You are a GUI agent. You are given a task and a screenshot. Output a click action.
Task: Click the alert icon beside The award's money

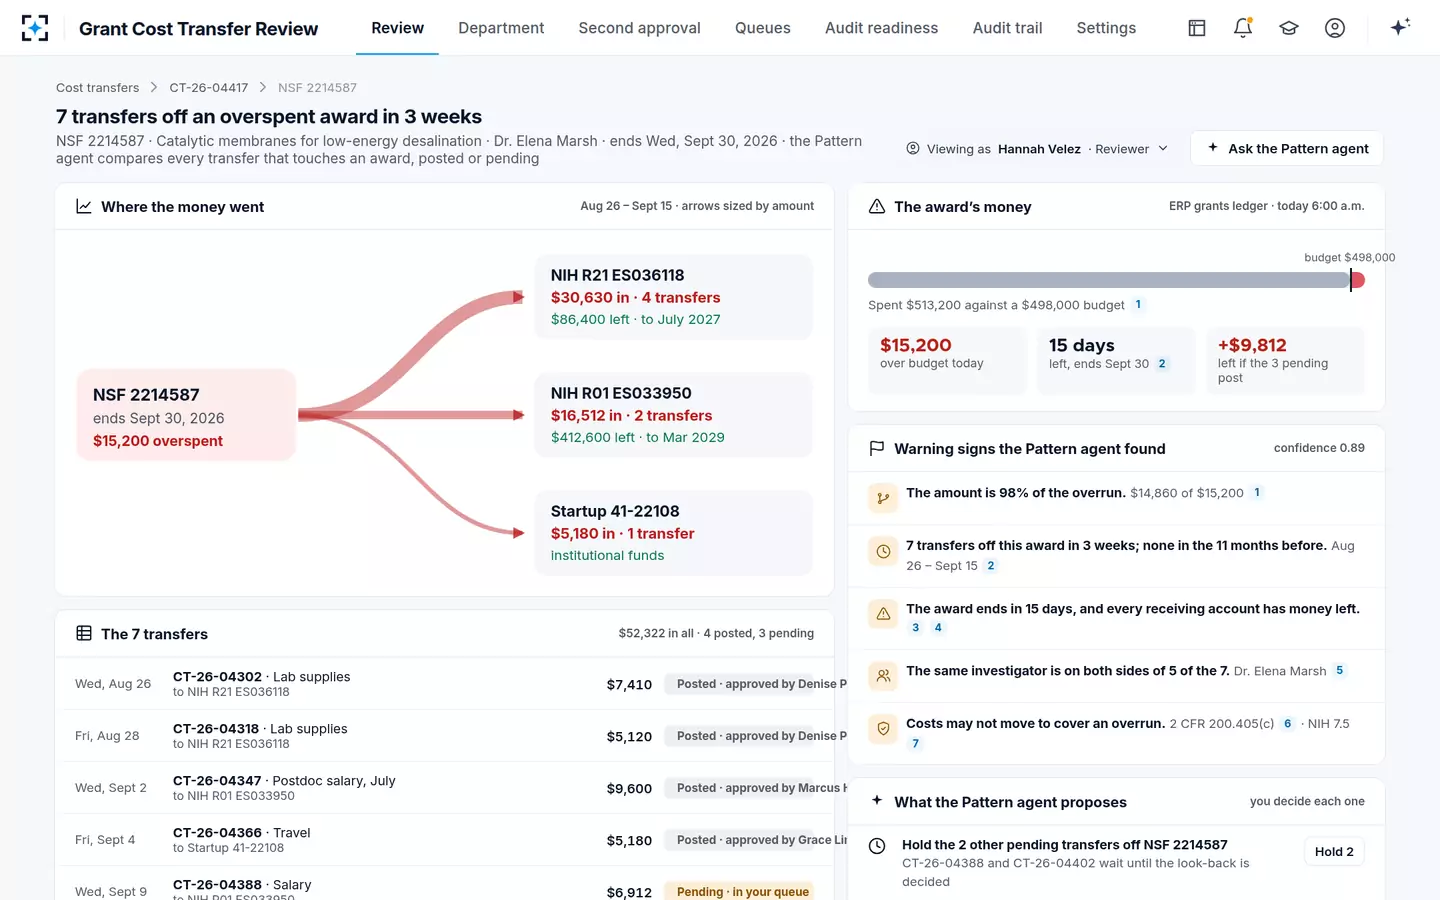877,207
